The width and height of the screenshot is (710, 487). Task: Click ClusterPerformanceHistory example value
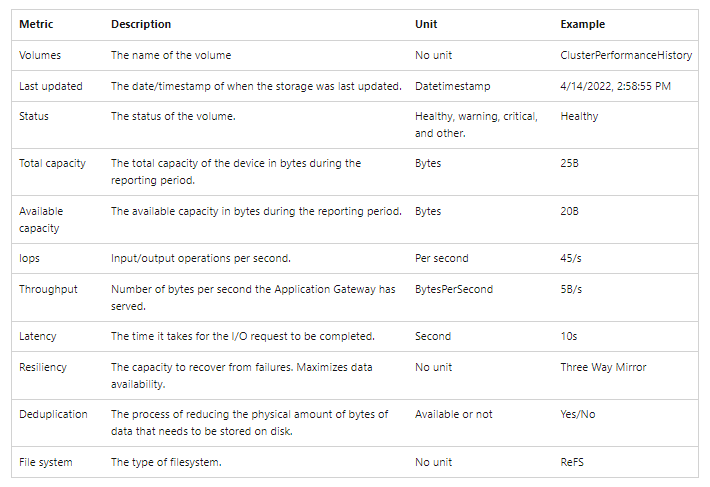626,55
